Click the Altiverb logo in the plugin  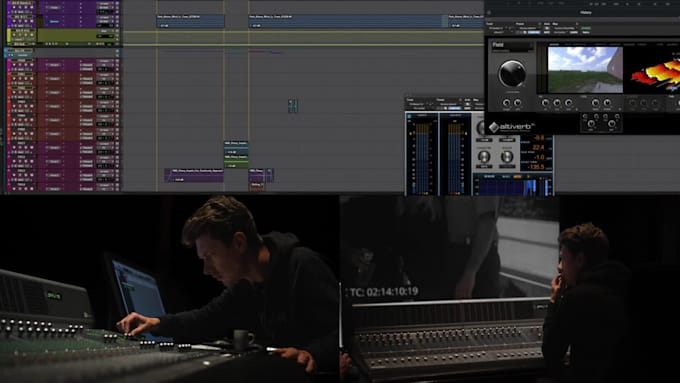(x=512, y=127)
